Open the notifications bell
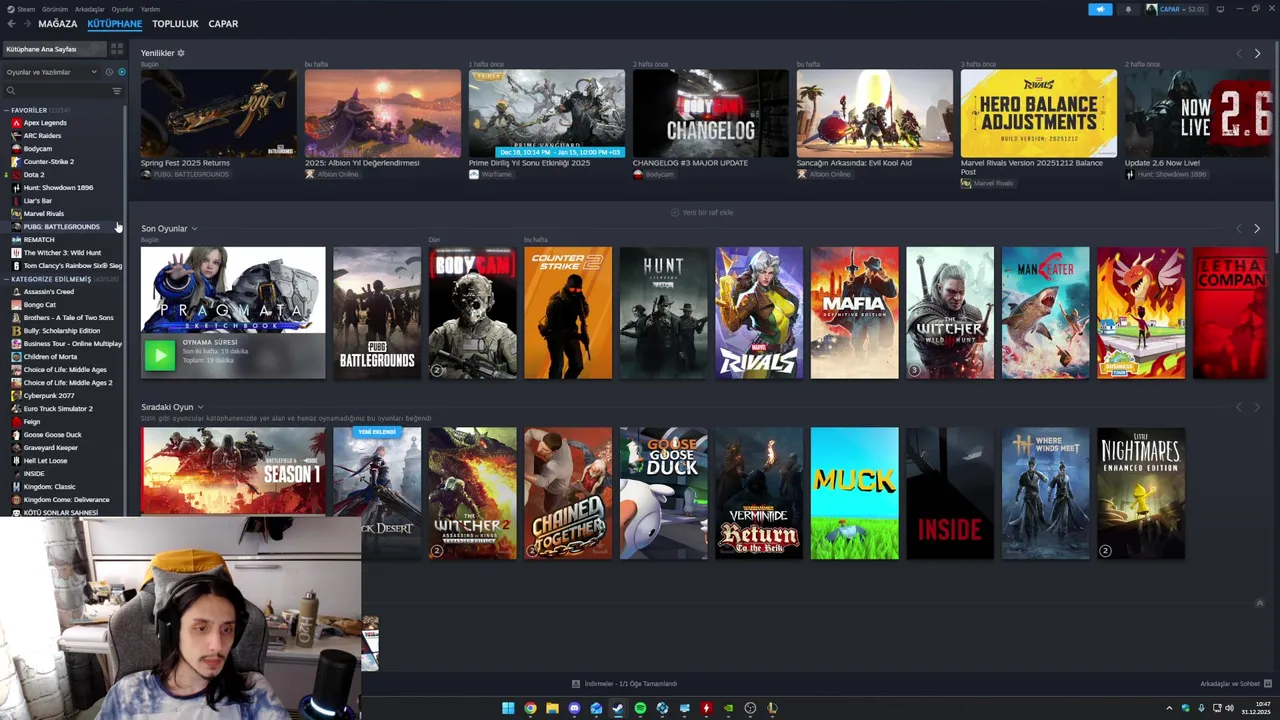Image resolution: width=1280 pixels, height=720 pixels. [x=1128, y=9]
